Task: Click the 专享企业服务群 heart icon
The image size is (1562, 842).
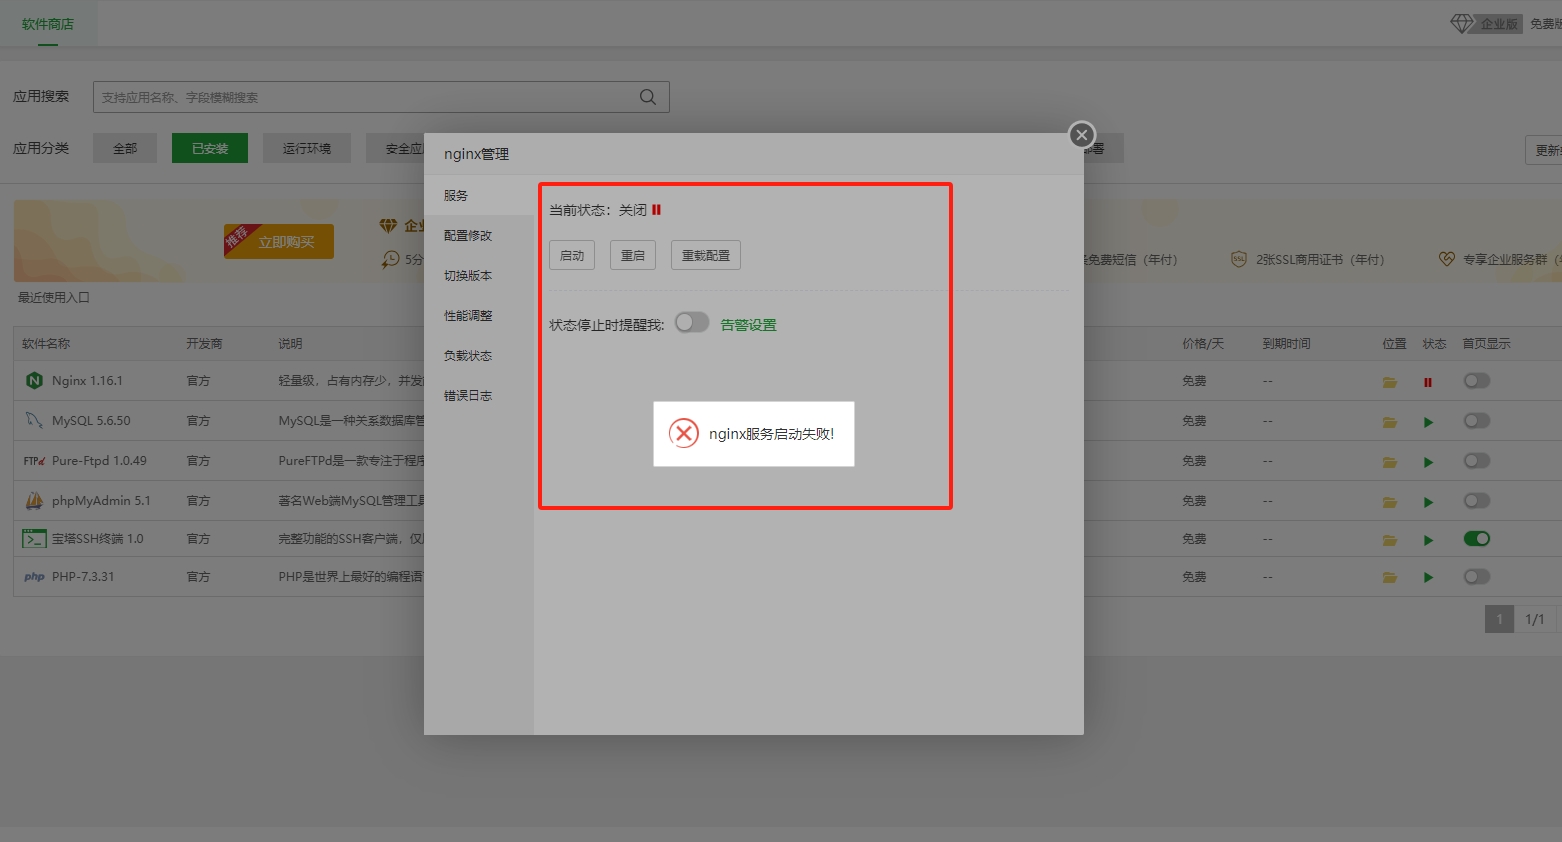Action: coord(1446,259)
